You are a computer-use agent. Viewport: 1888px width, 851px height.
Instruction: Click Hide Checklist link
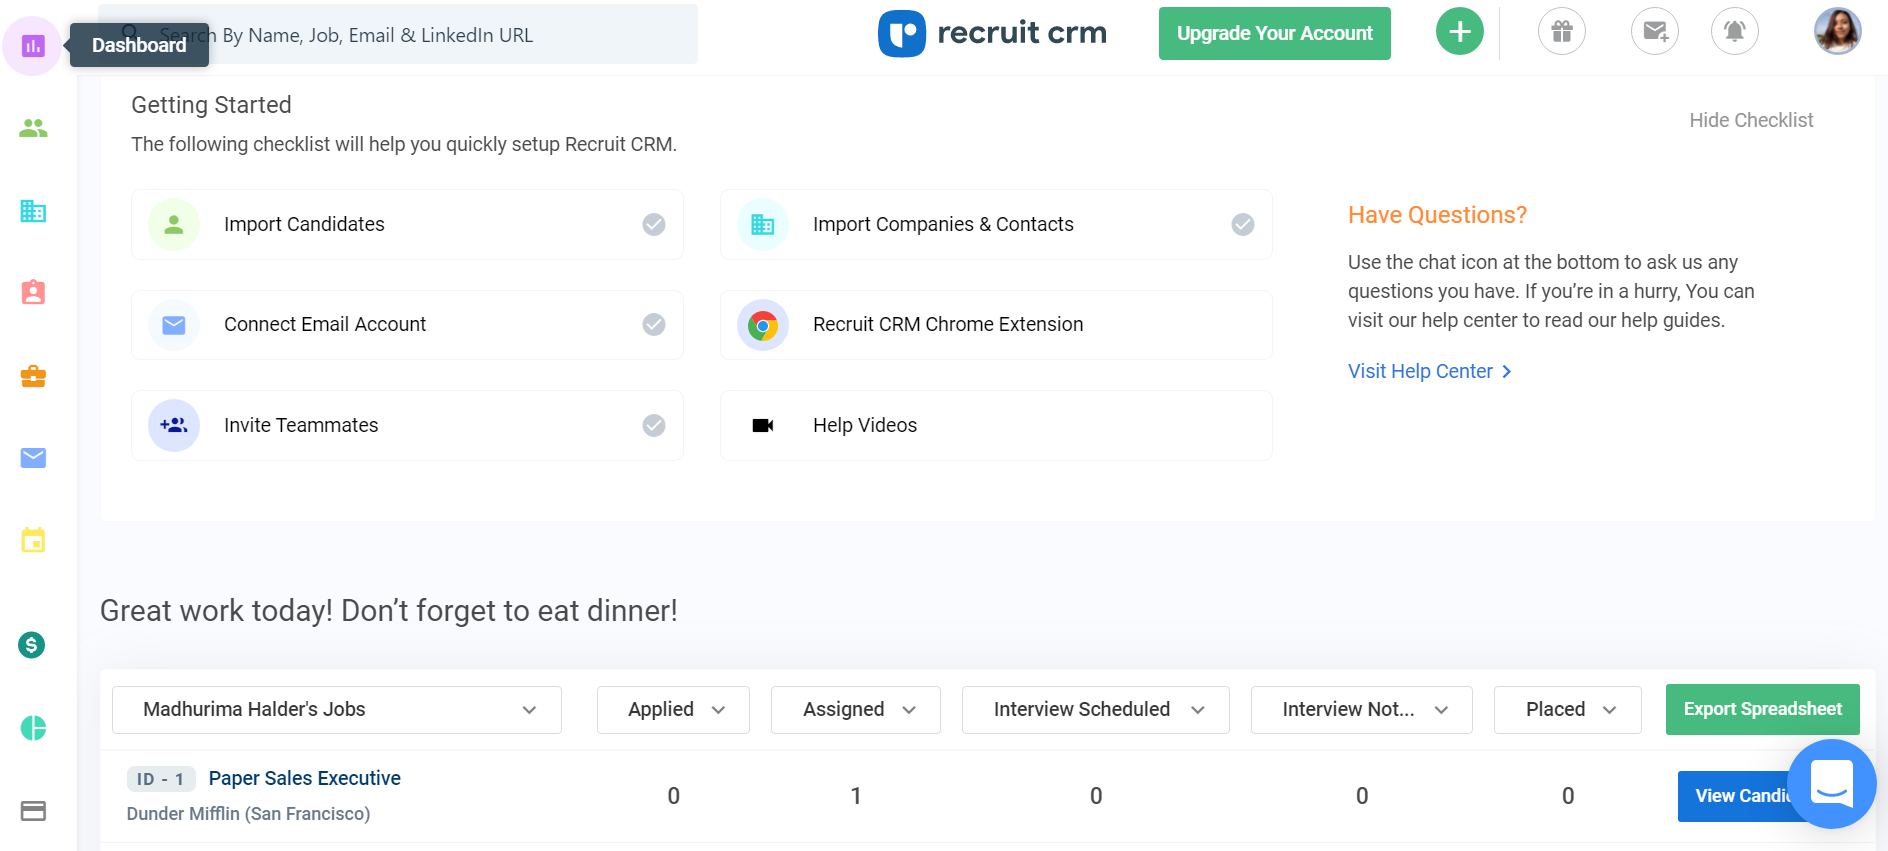tap(1751, 120)
